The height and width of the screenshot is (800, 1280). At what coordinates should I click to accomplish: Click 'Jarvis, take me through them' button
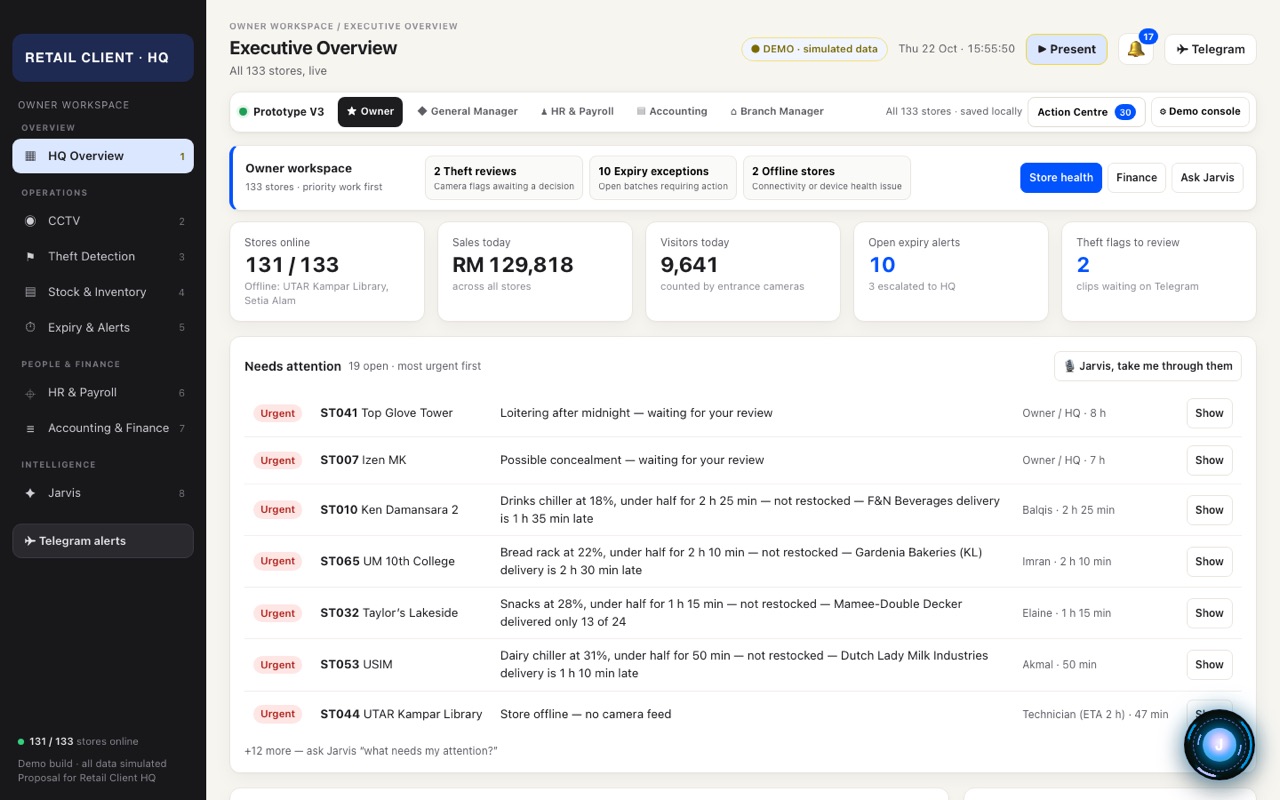[1148, 366]
